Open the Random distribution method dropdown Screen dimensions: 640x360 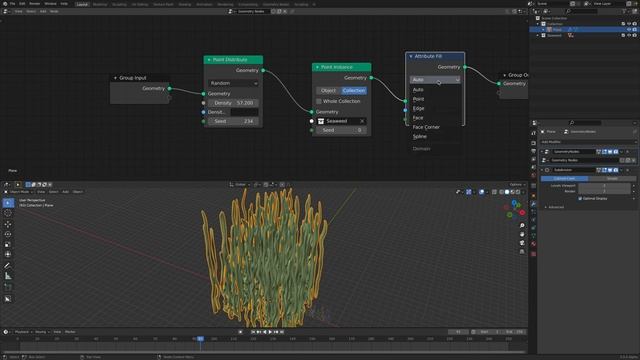click(x=233, y=83)
